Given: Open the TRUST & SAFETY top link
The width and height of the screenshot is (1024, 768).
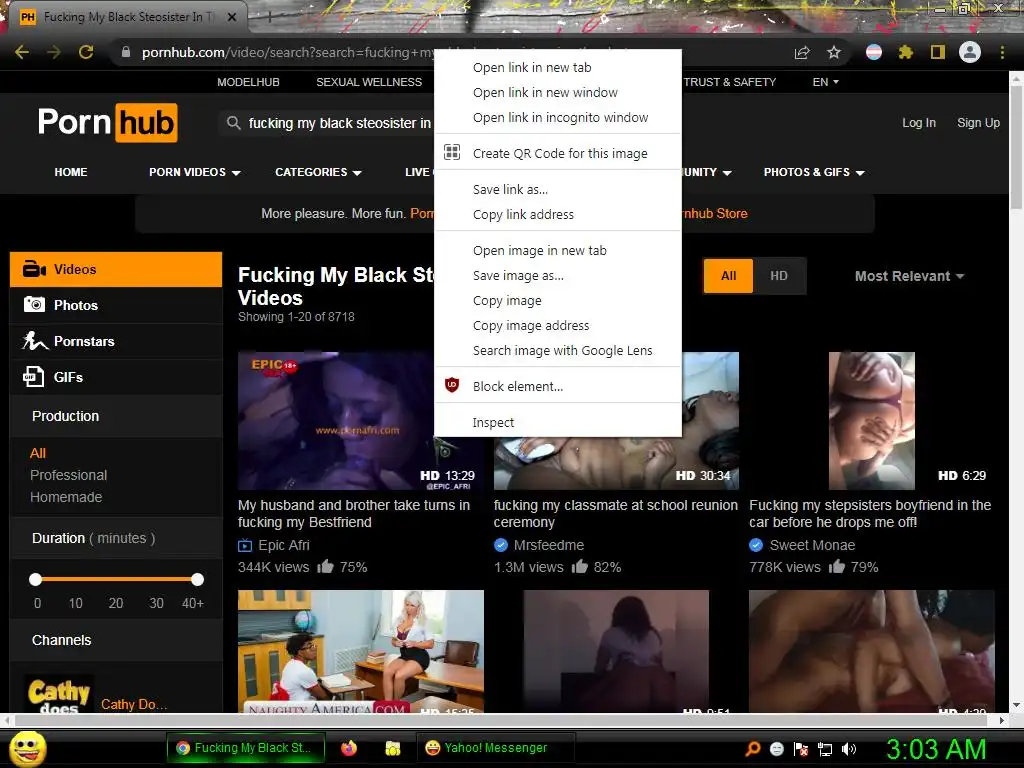Looking at the screenshot, I should coord(729,82).
